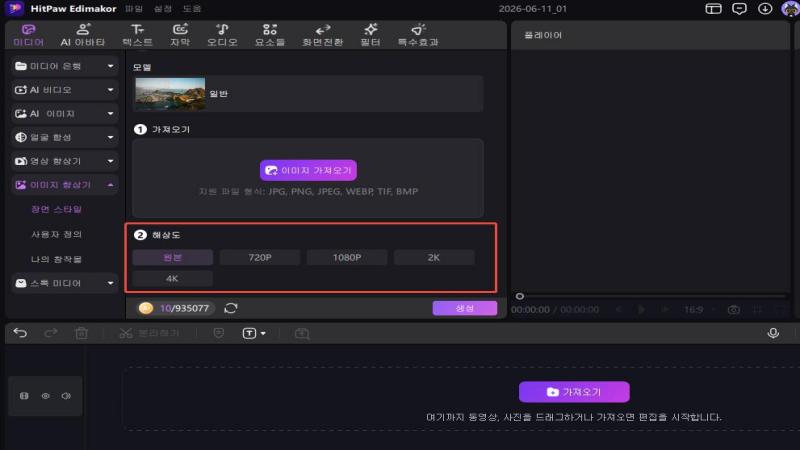Click the previous frame button
This screenshot has height=450, width=800.
coord(618,309)
